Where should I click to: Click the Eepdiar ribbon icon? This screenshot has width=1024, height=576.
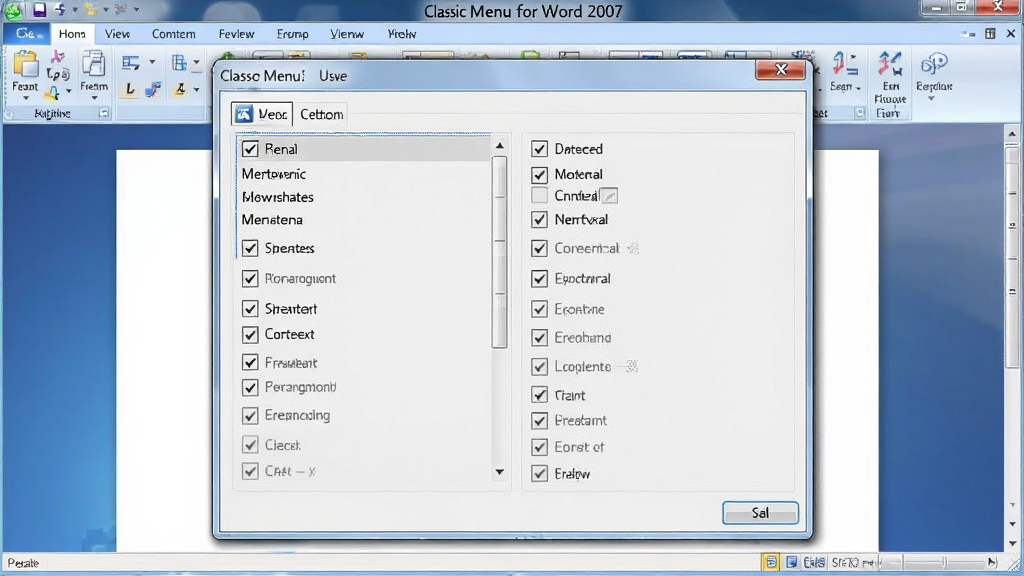point(934,64)
